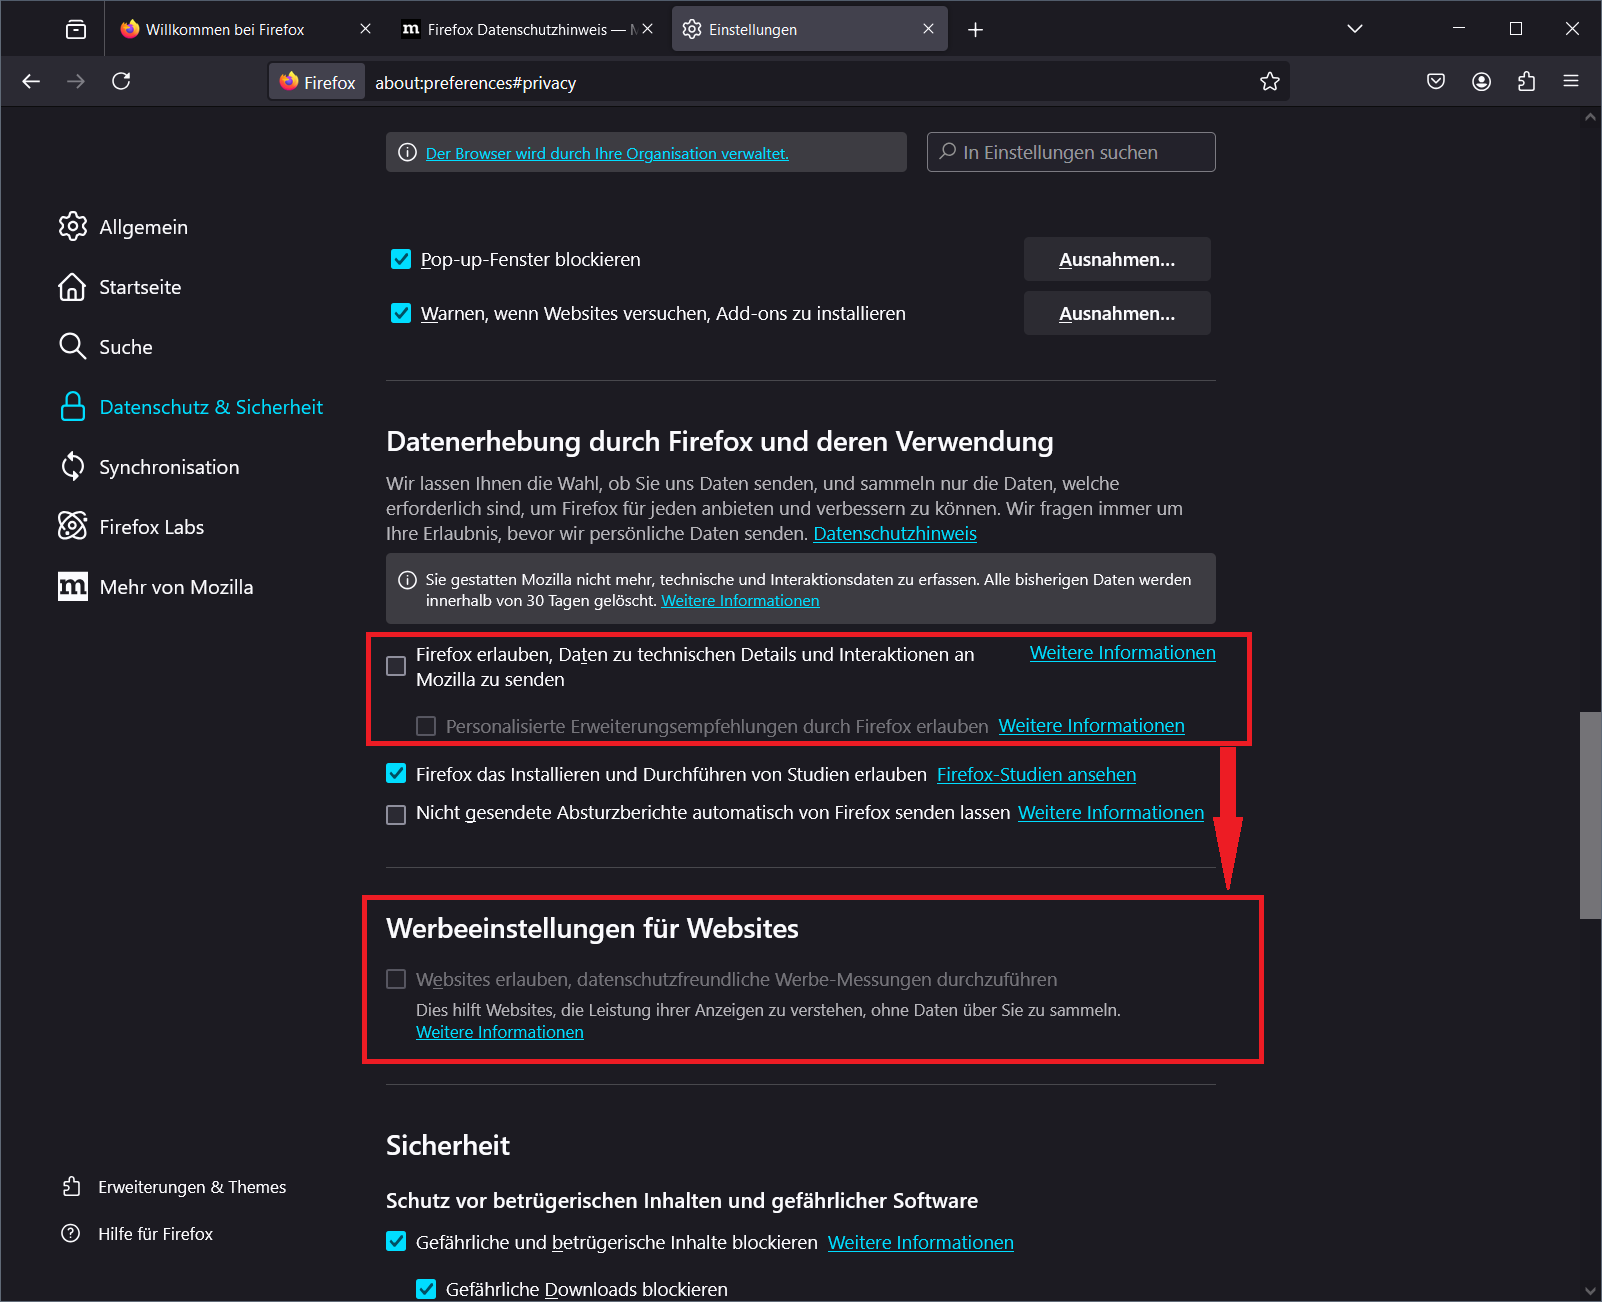Screen dimensions: 1602x1302
Task: Uncheck Gefährliche Downloads blockieren
Action: (x=426, y=1289)
